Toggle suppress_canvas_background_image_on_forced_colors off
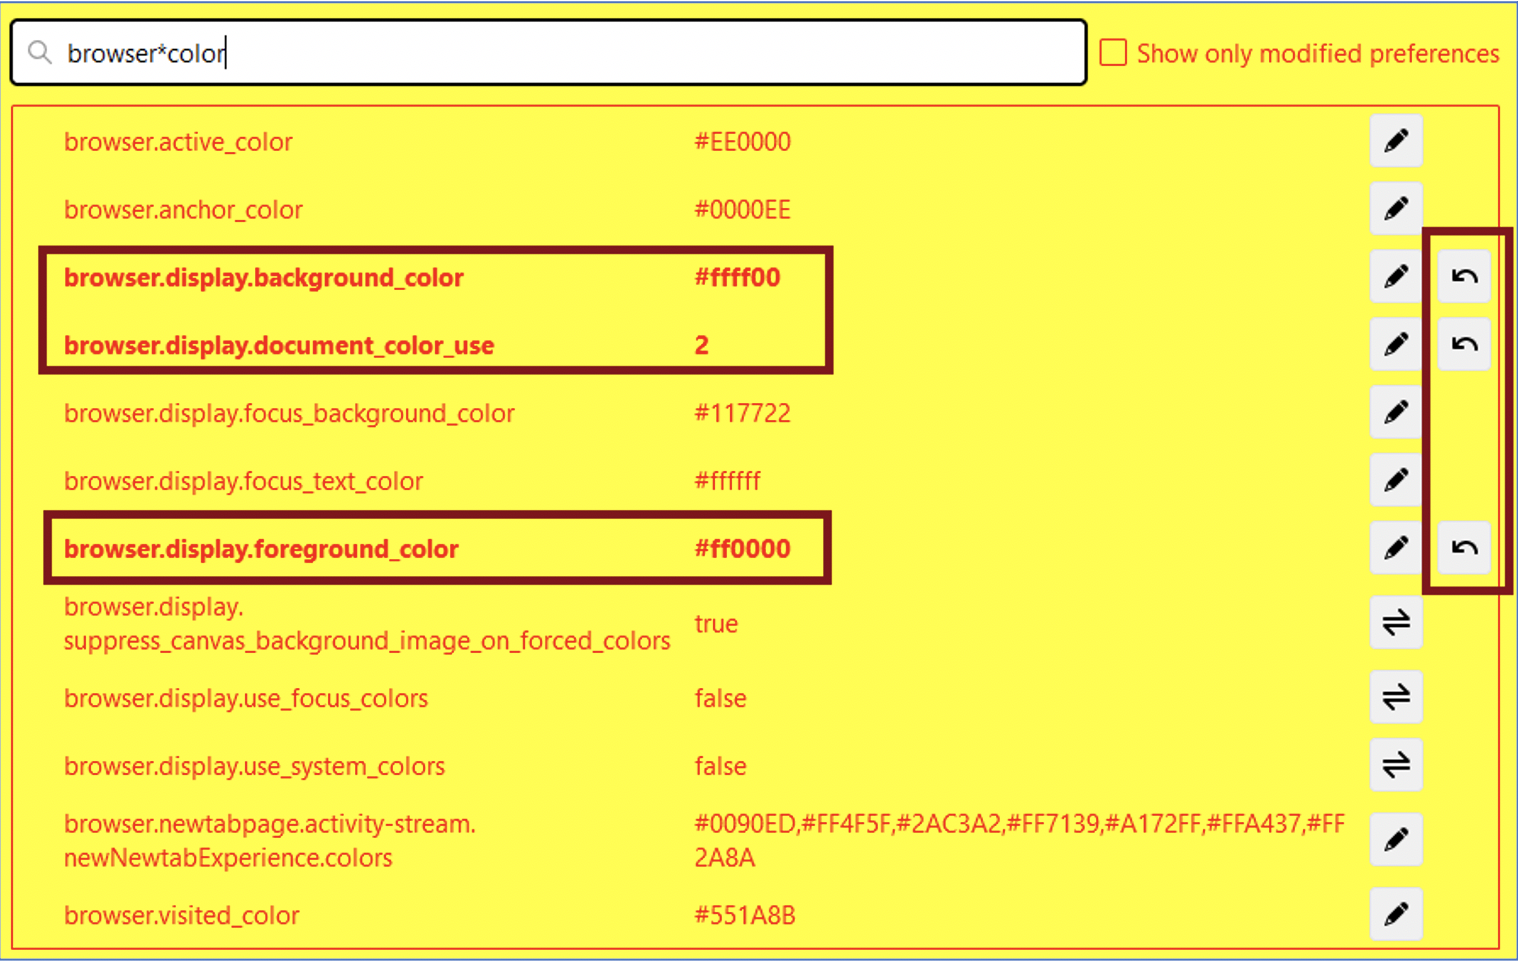The width and height of the screenshot is (1518, 962). (x=1396, y=623)
